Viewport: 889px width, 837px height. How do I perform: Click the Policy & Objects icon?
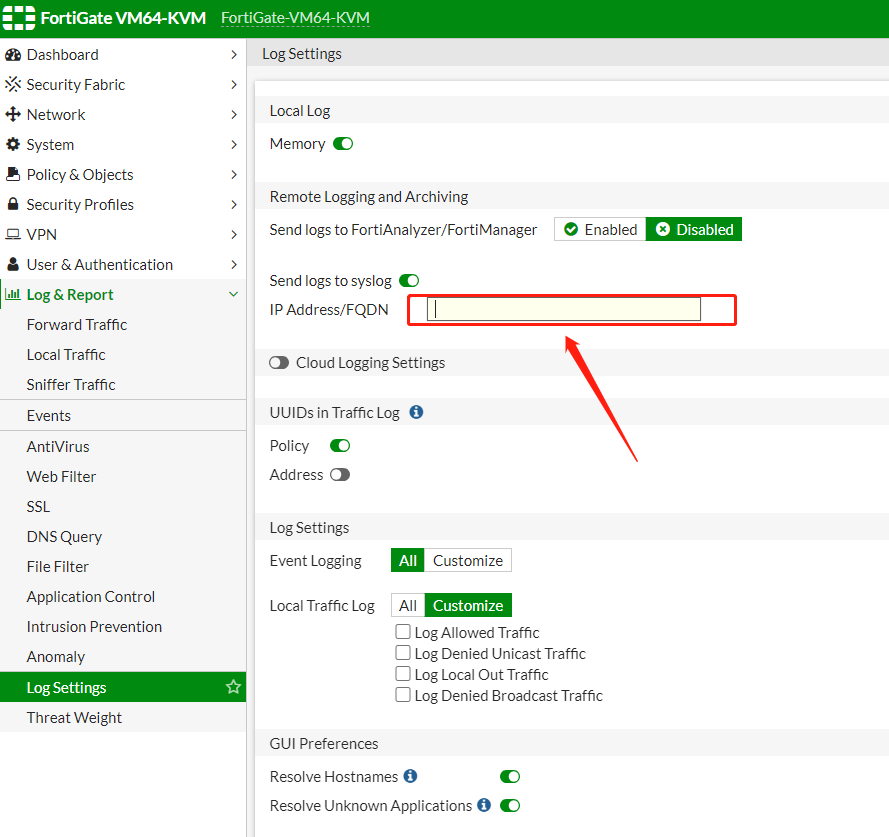13,175
